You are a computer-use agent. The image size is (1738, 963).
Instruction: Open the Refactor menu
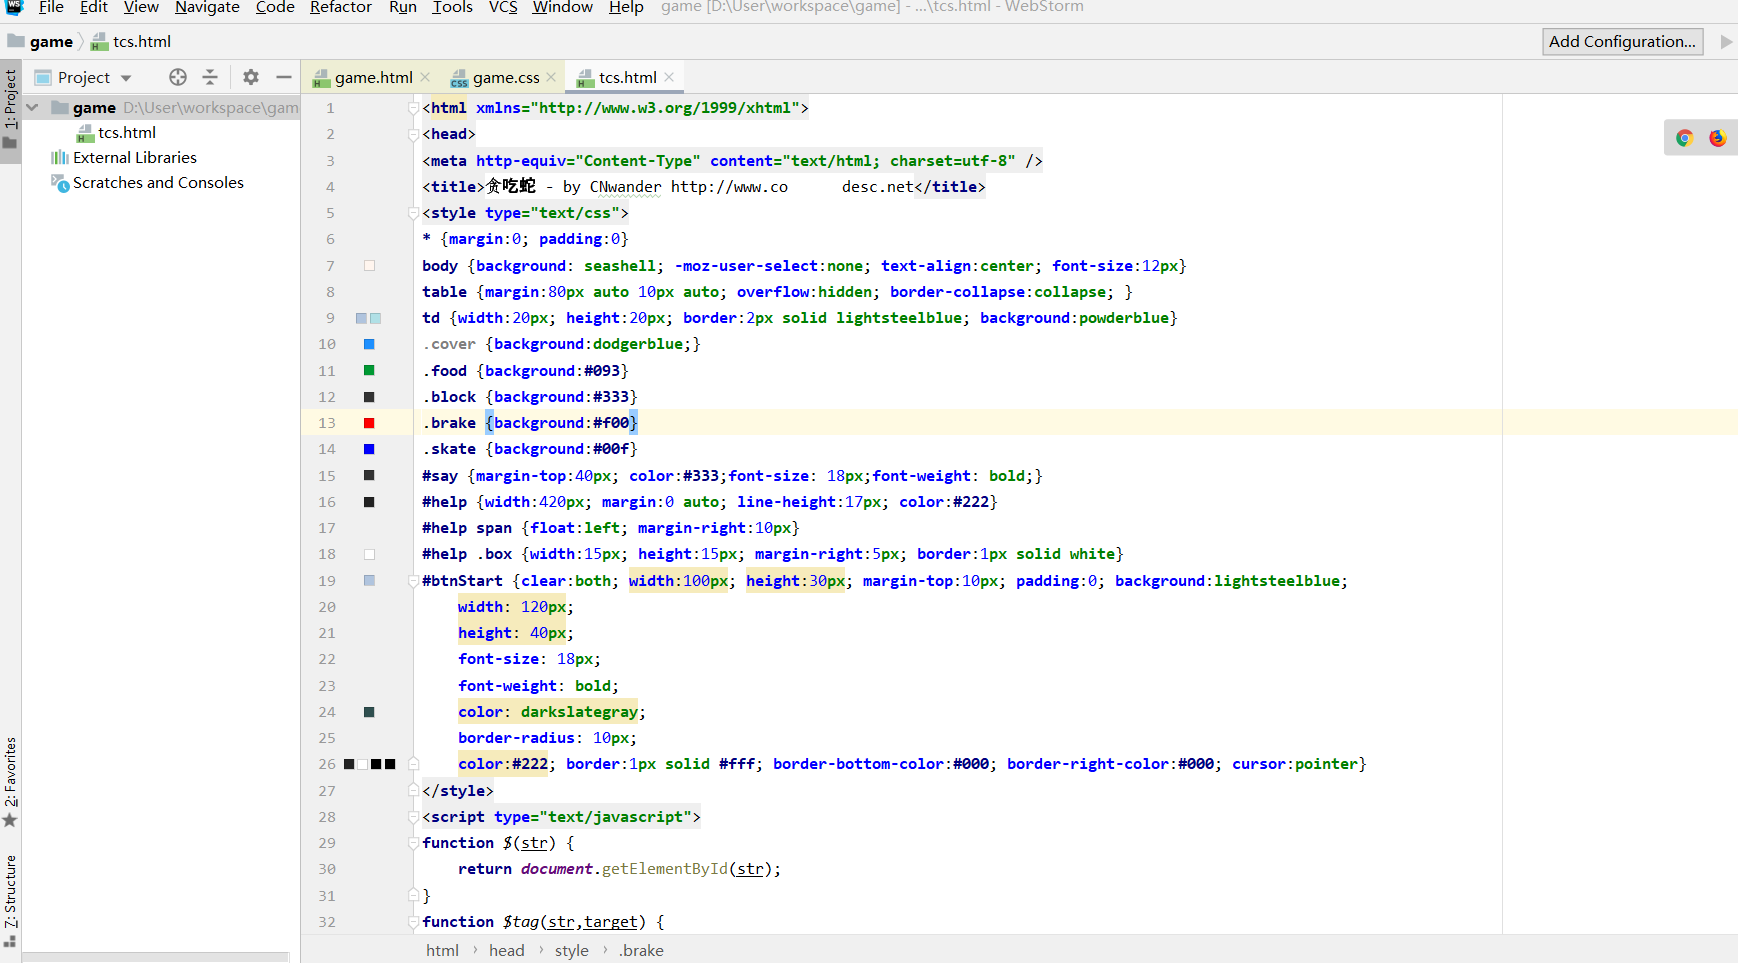pos(340,7)
